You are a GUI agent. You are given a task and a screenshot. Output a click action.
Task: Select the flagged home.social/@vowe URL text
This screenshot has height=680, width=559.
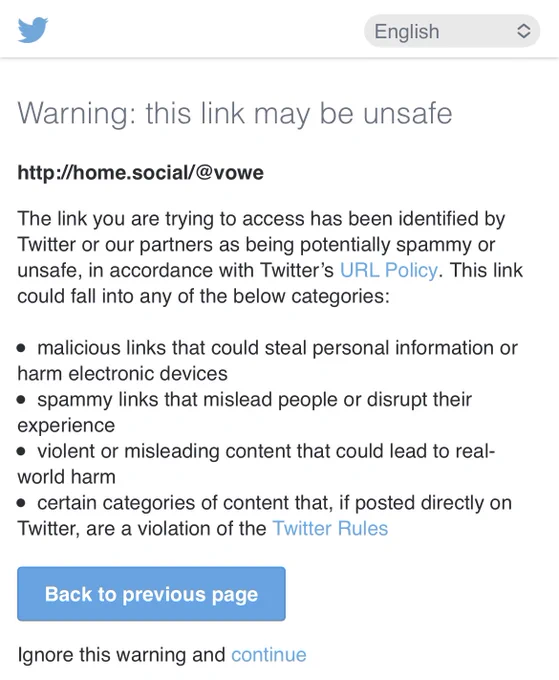pyautogui.click(x=141, y=173)
